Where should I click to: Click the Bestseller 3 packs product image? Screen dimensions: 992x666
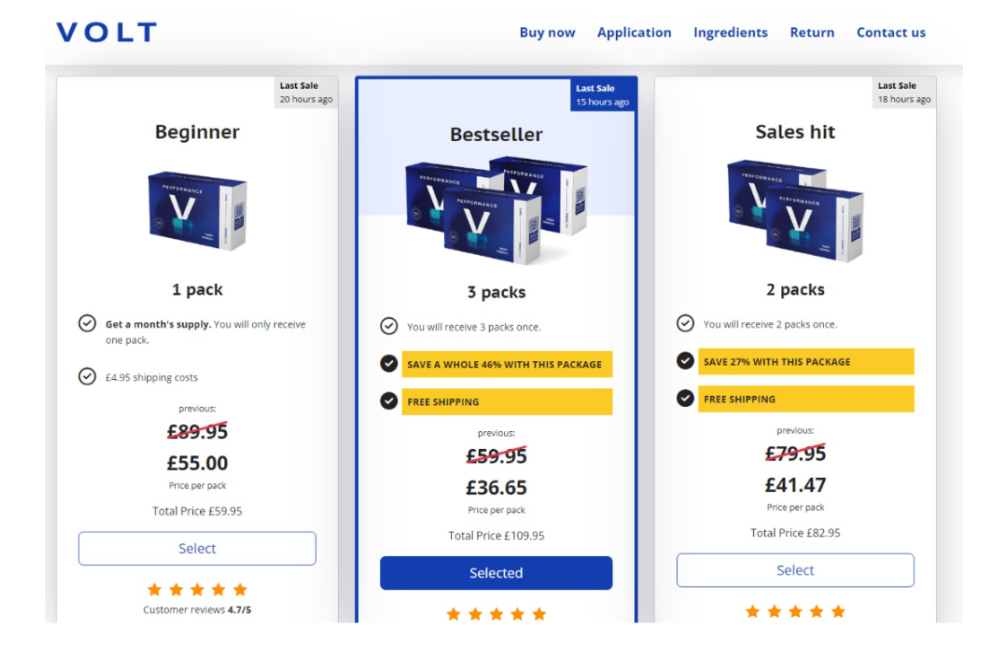point(495,211)
